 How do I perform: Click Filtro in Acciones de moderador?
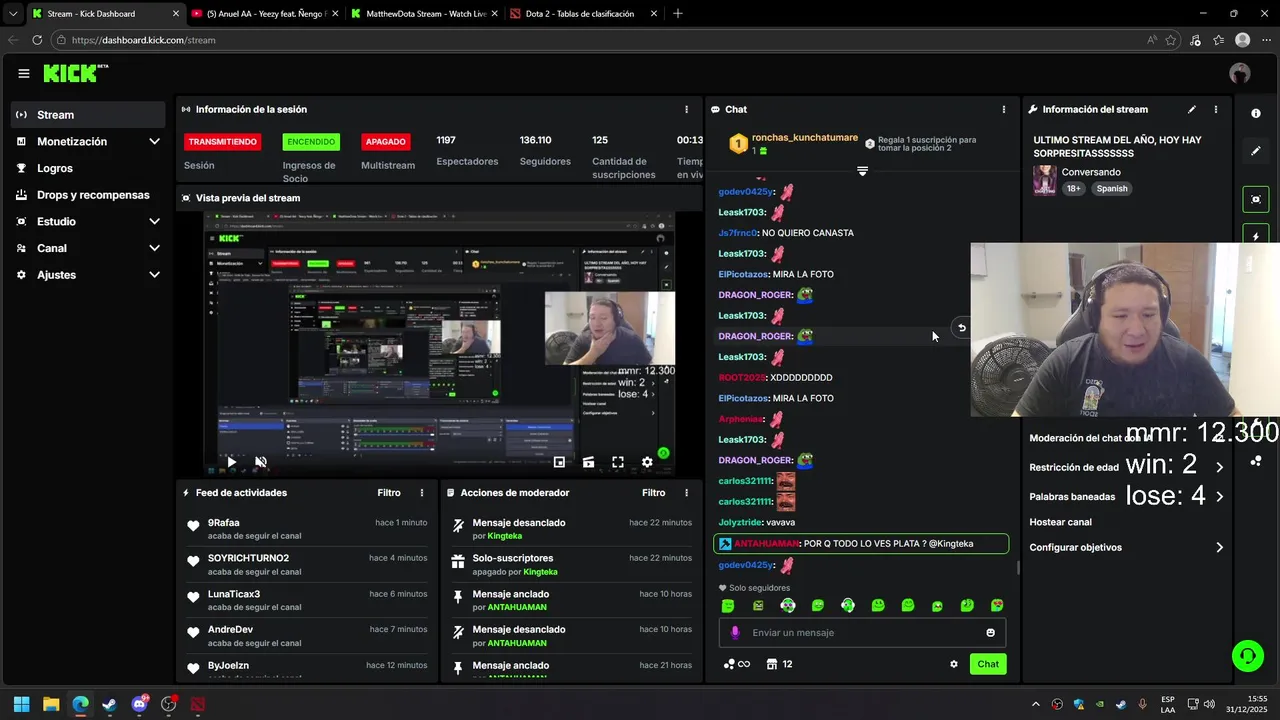pos(654,493)
